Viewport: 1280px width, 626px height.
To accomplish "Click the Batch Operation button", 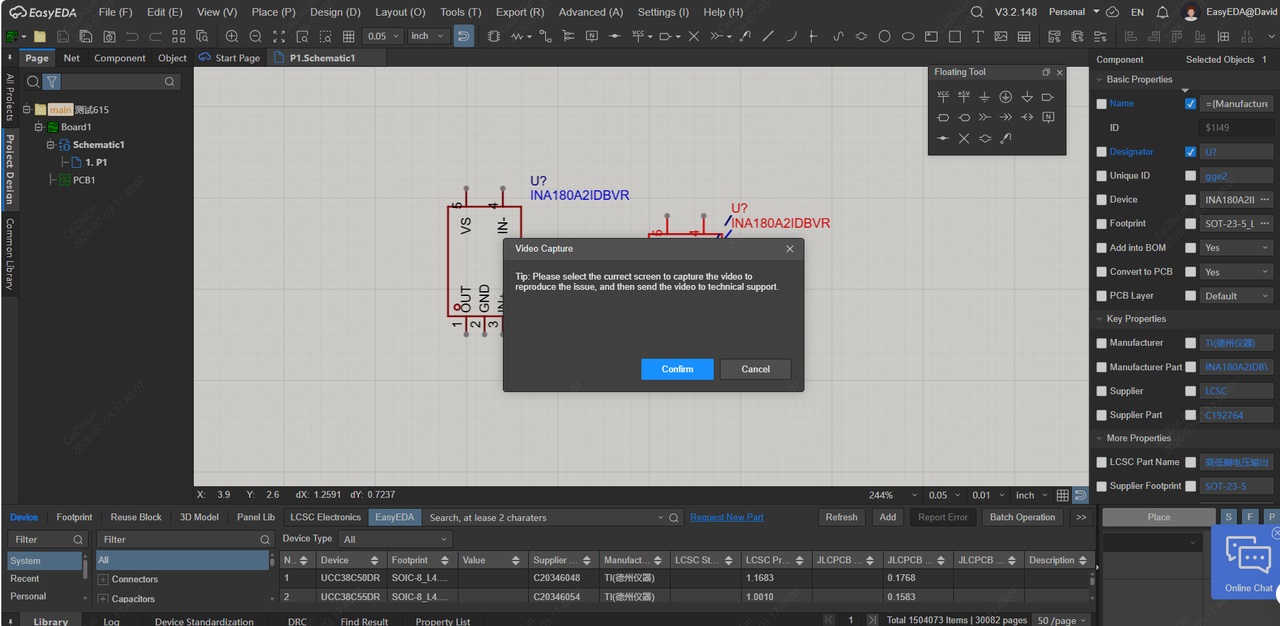I will pyautogui.click(x=1022, y=517).
